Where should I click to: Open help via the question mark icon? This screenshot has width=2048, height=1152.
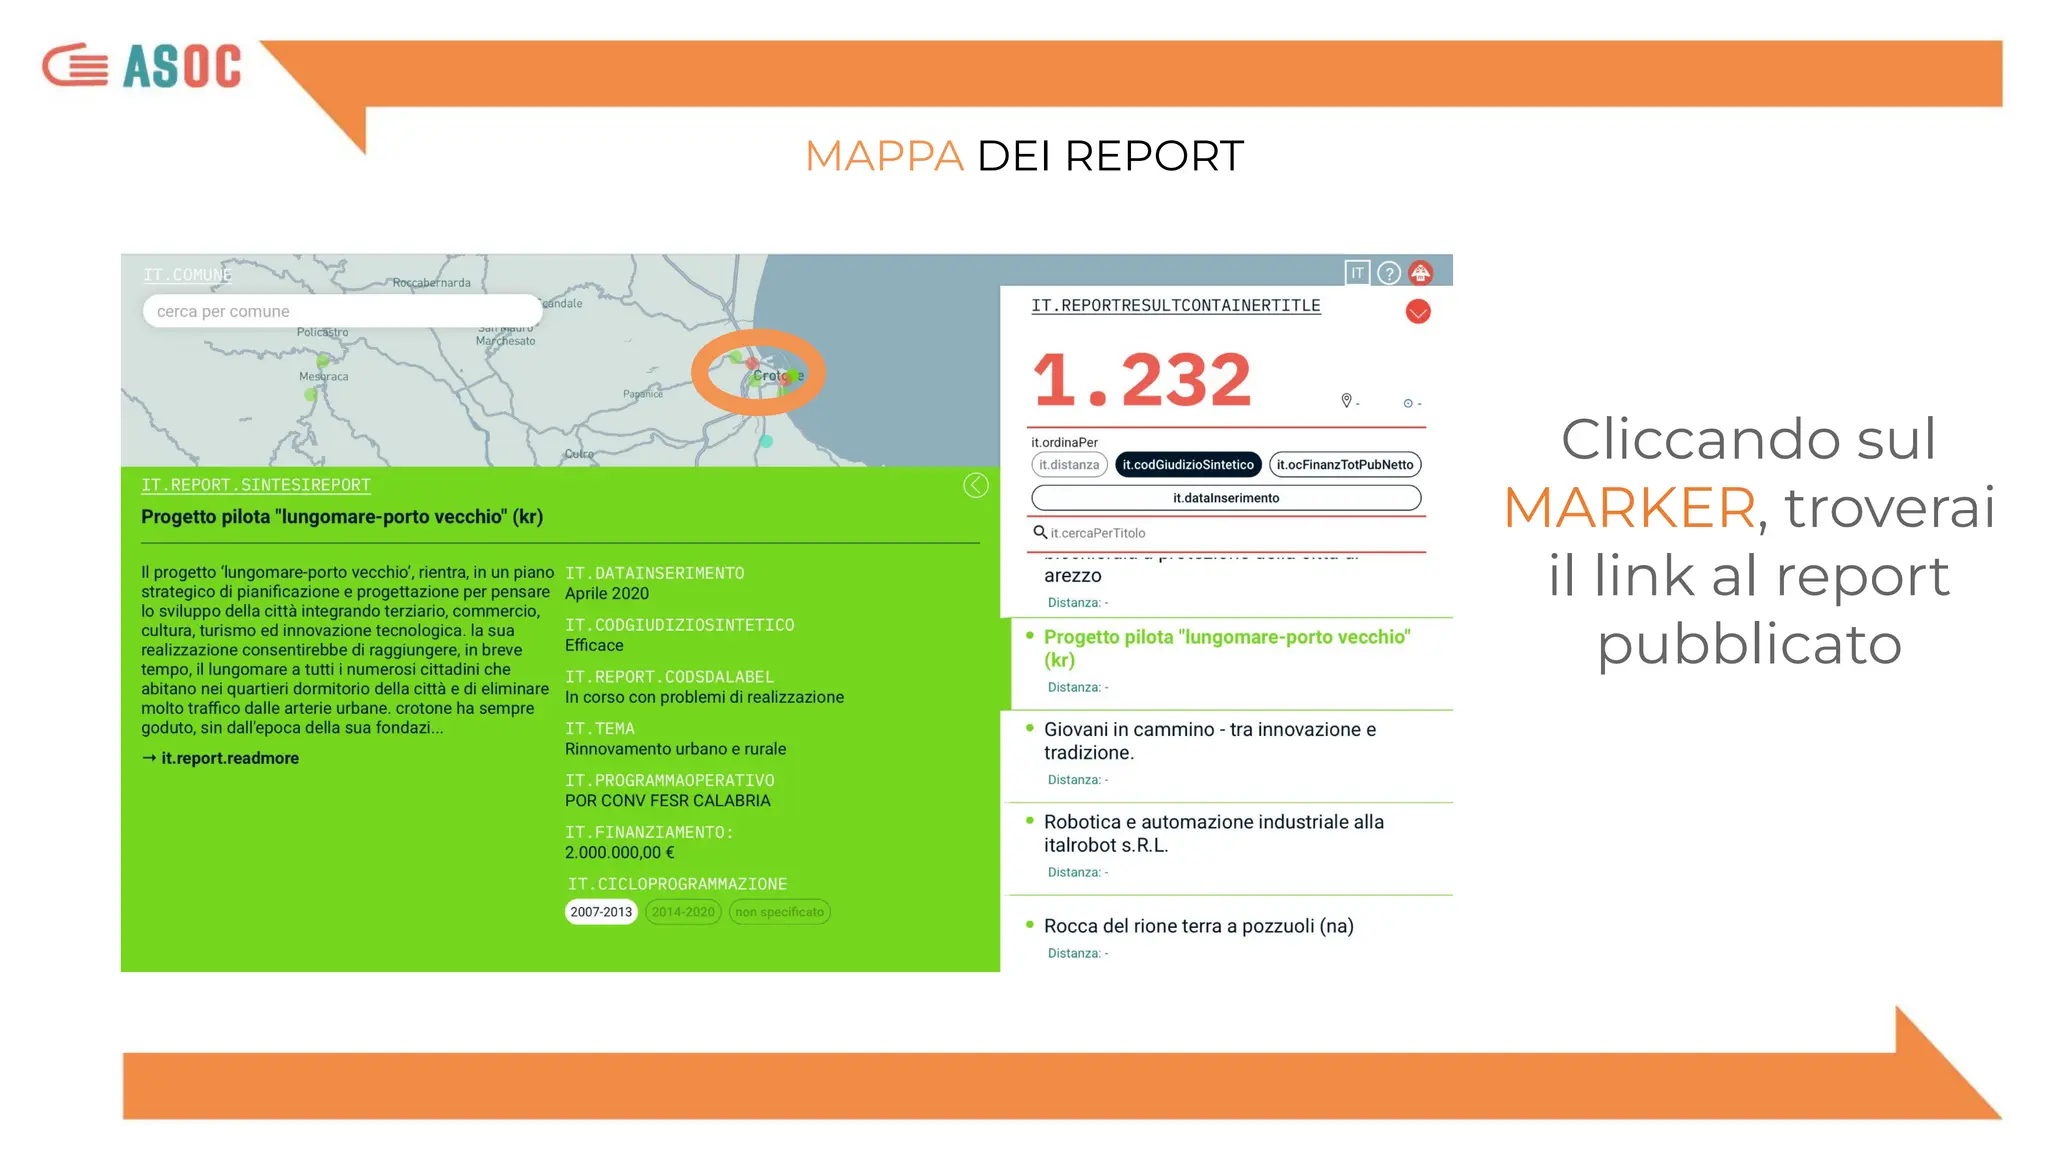(1389, 273)
